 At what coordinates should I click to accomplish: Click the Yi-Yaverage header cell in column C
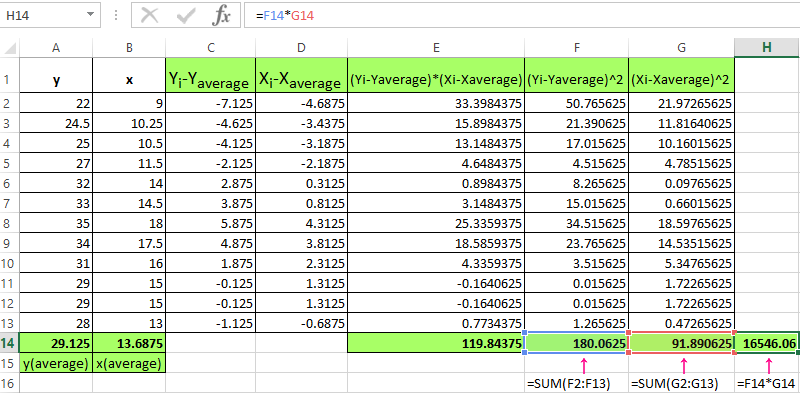210,76
